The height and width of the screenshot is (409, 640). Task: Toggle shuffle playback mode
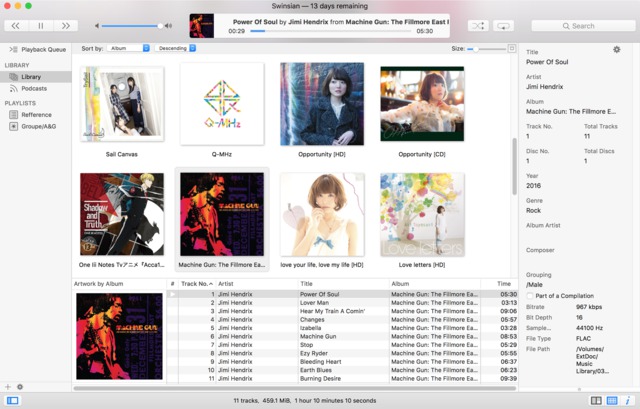tap(478, 25)
